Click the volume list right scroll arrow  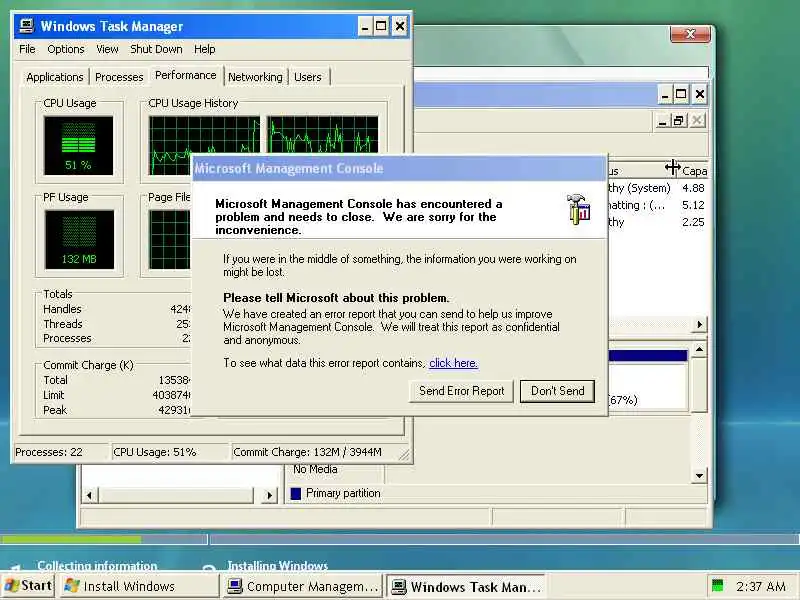[x=699, y=324]
